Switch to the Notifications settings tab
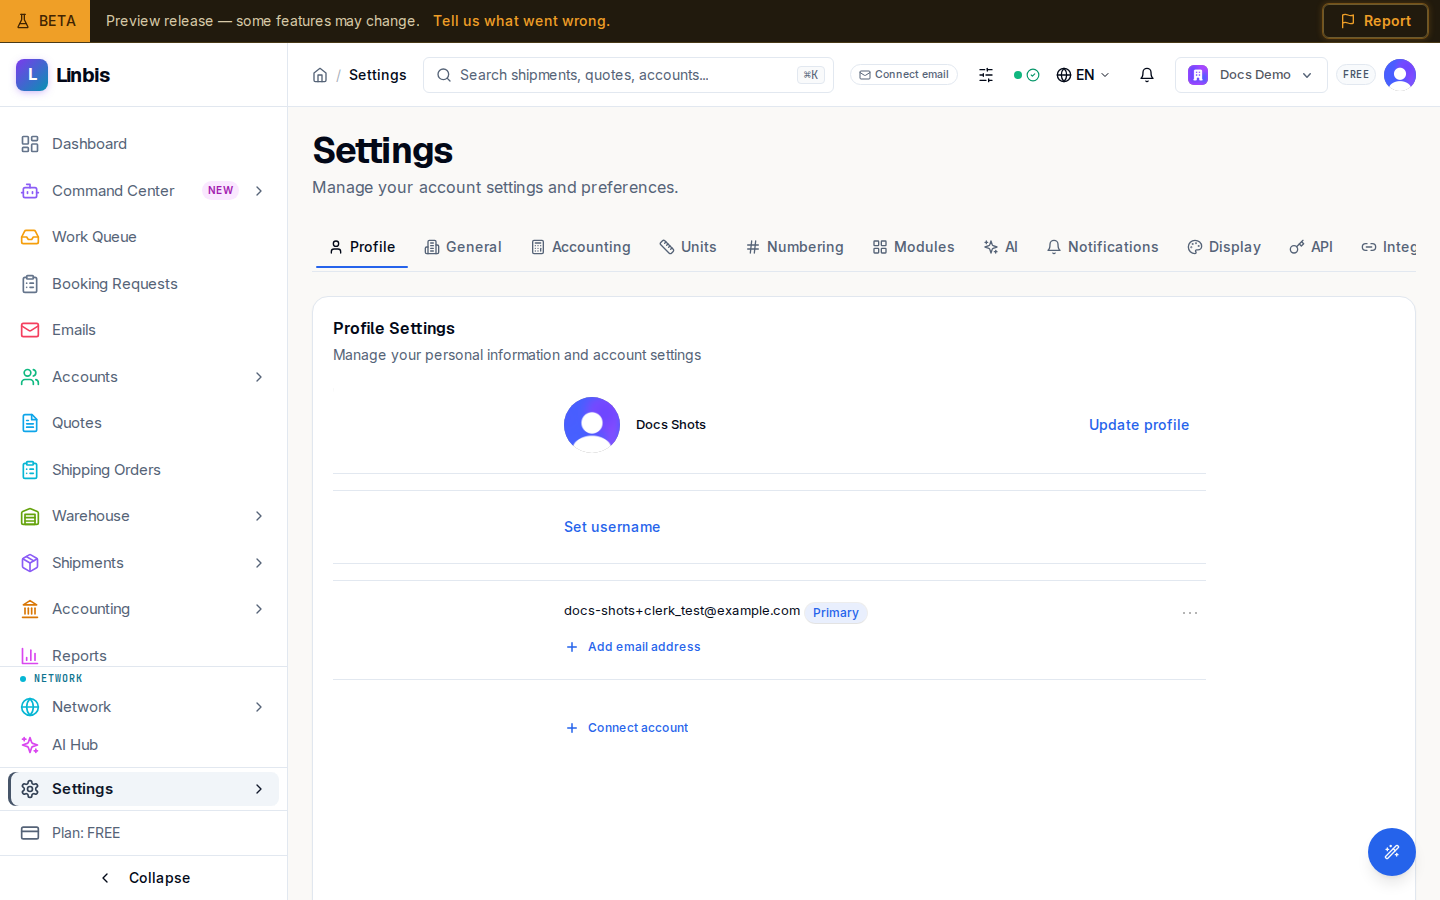The height and width of the screenshot is (900, 1440). coord(1102,247)
